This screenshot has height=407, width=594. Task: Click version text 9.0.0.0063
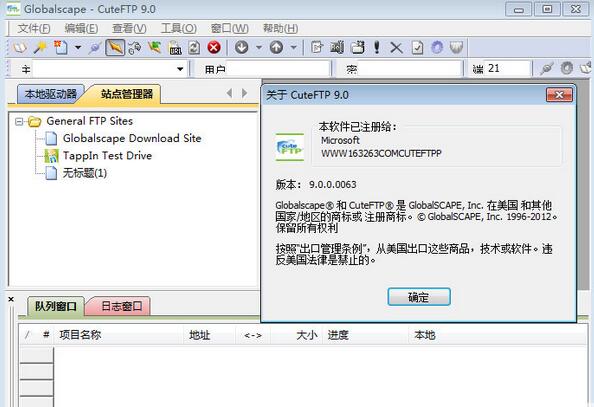point(333,185)
